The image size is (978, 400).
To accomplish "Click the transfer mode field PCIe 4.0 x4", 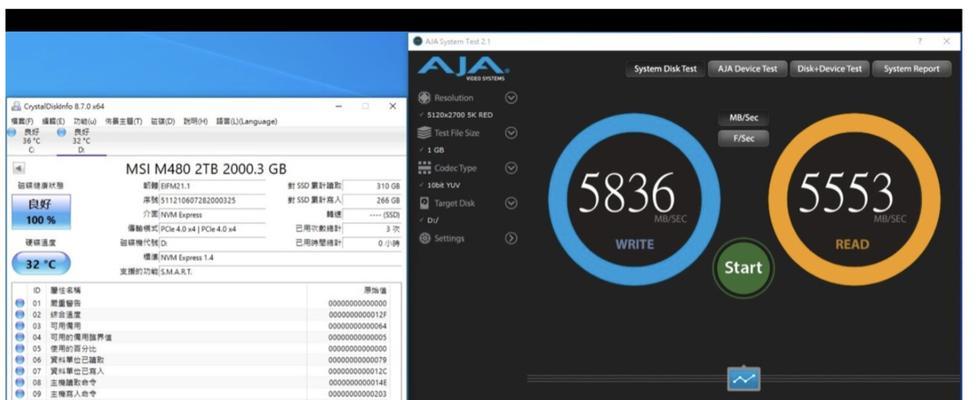I will [212, 229].
